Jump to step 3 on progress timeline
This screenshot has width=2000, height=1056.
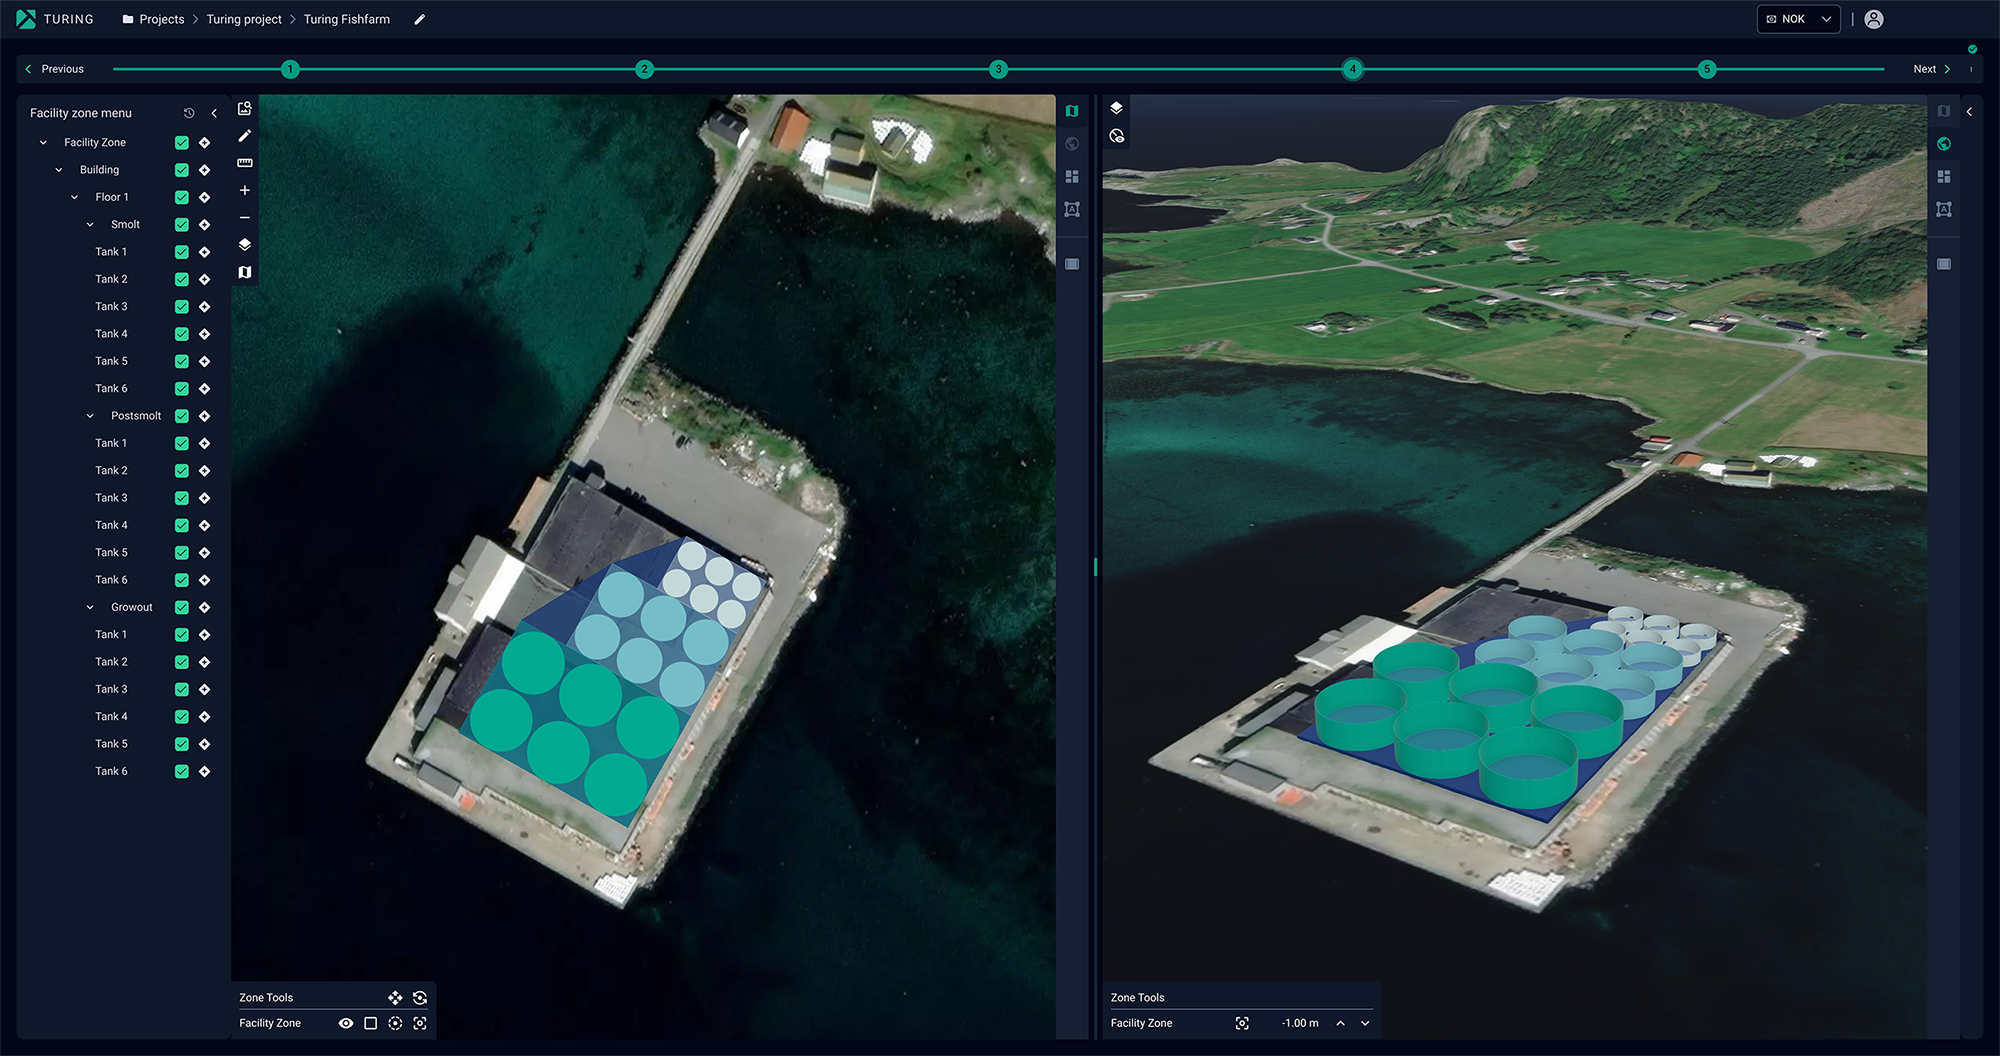tap(998, 69)
